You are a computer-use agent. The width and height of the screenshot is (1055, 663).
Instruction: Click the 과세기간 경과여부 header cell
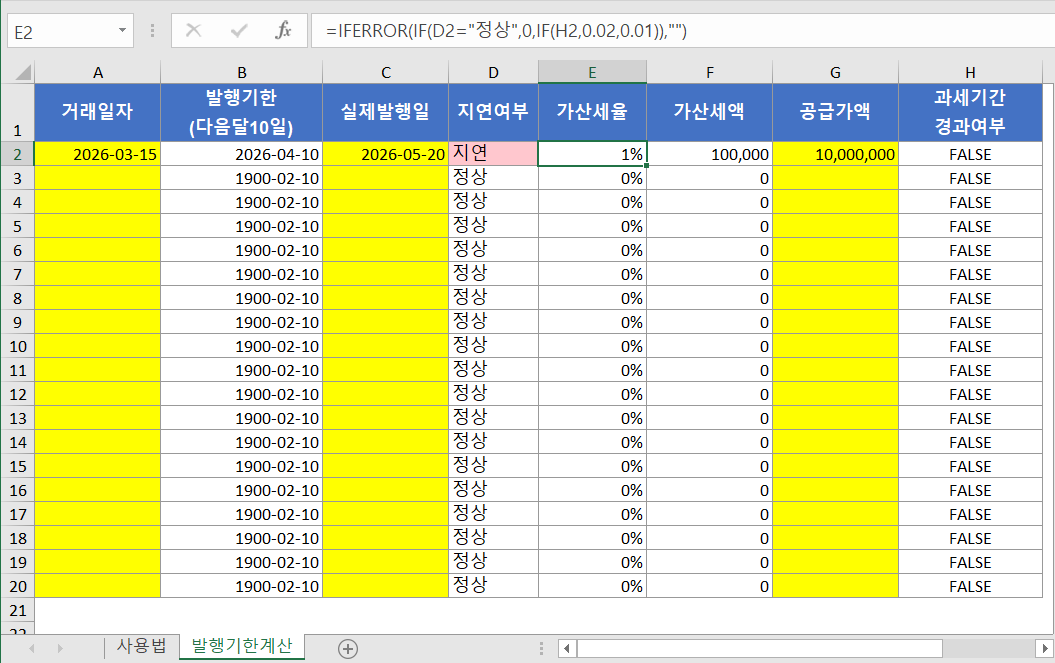(x=970, y=112)
